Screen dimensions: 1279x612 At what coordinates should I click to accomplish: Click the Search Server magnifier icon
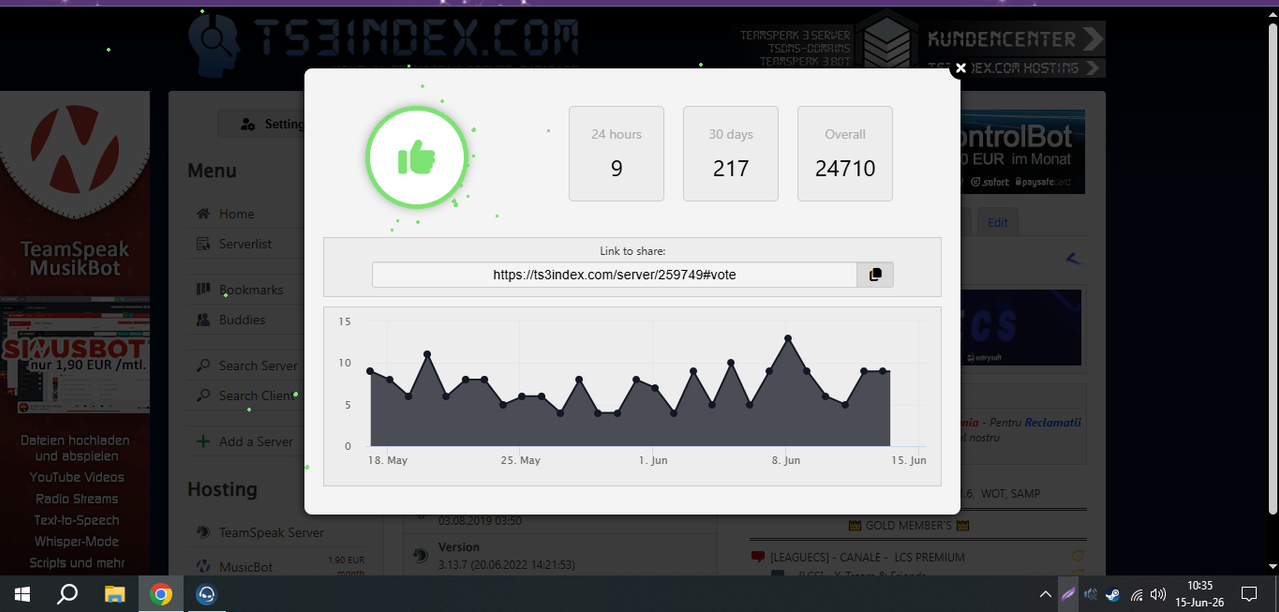203,366
